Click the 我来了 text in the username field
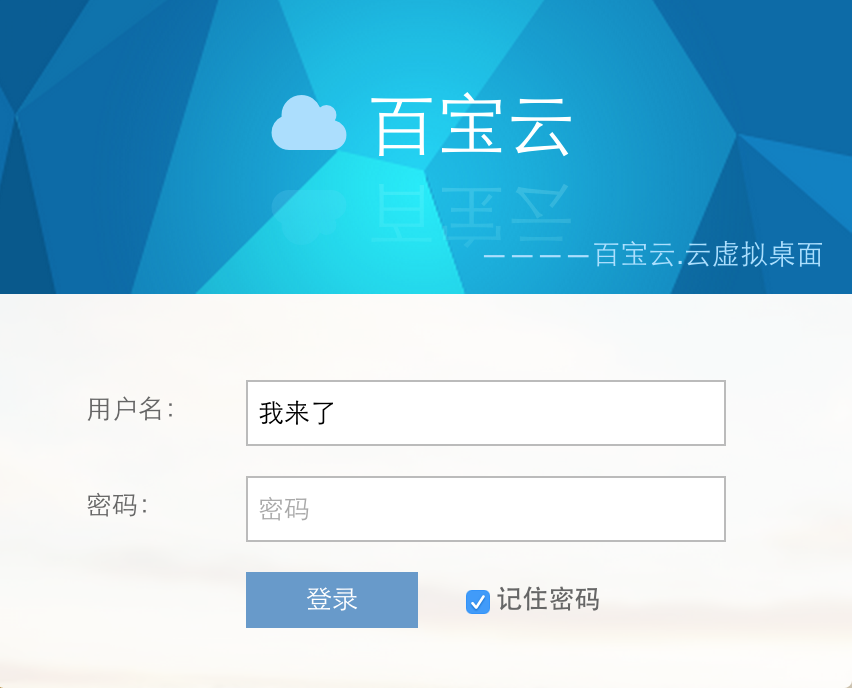 tap(295, 413)
